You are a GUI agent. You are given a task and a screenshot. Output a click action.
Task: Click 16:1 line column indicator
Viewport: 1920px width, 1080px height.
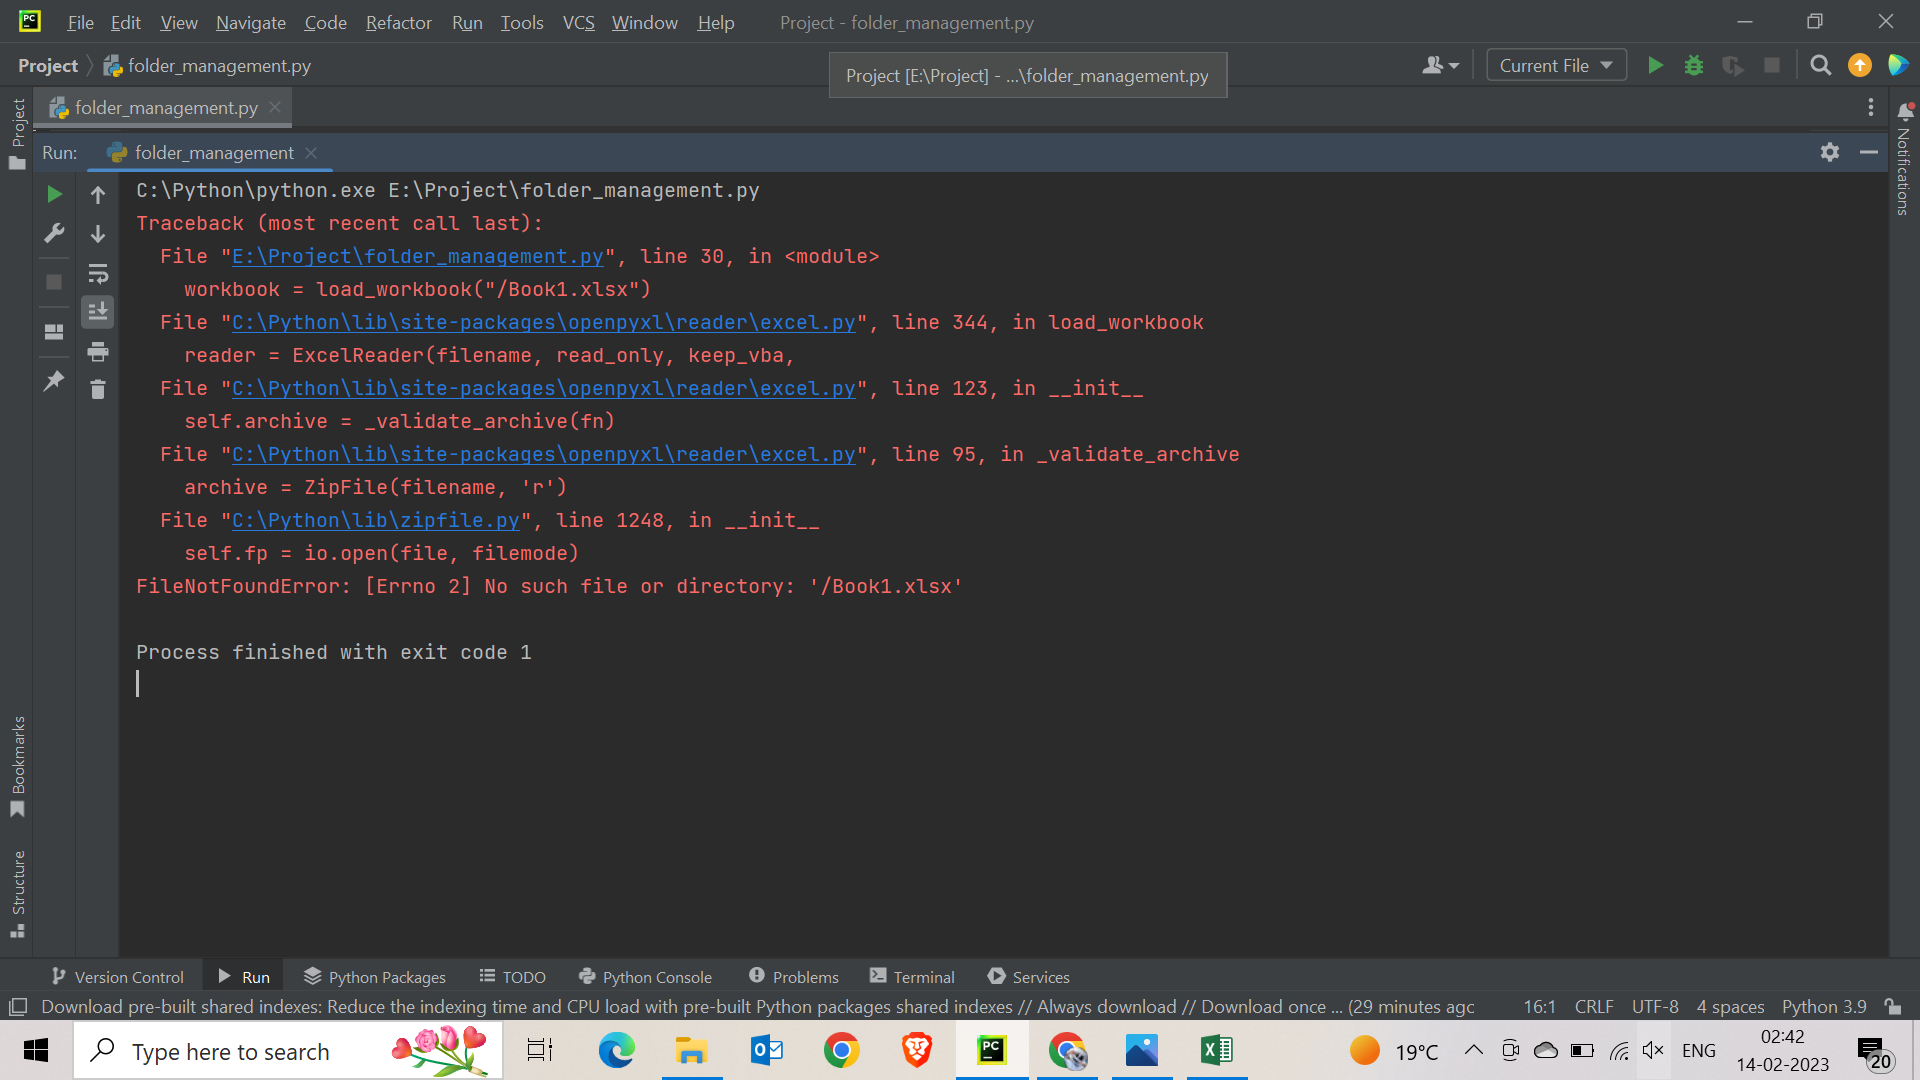point(1539,1006)
